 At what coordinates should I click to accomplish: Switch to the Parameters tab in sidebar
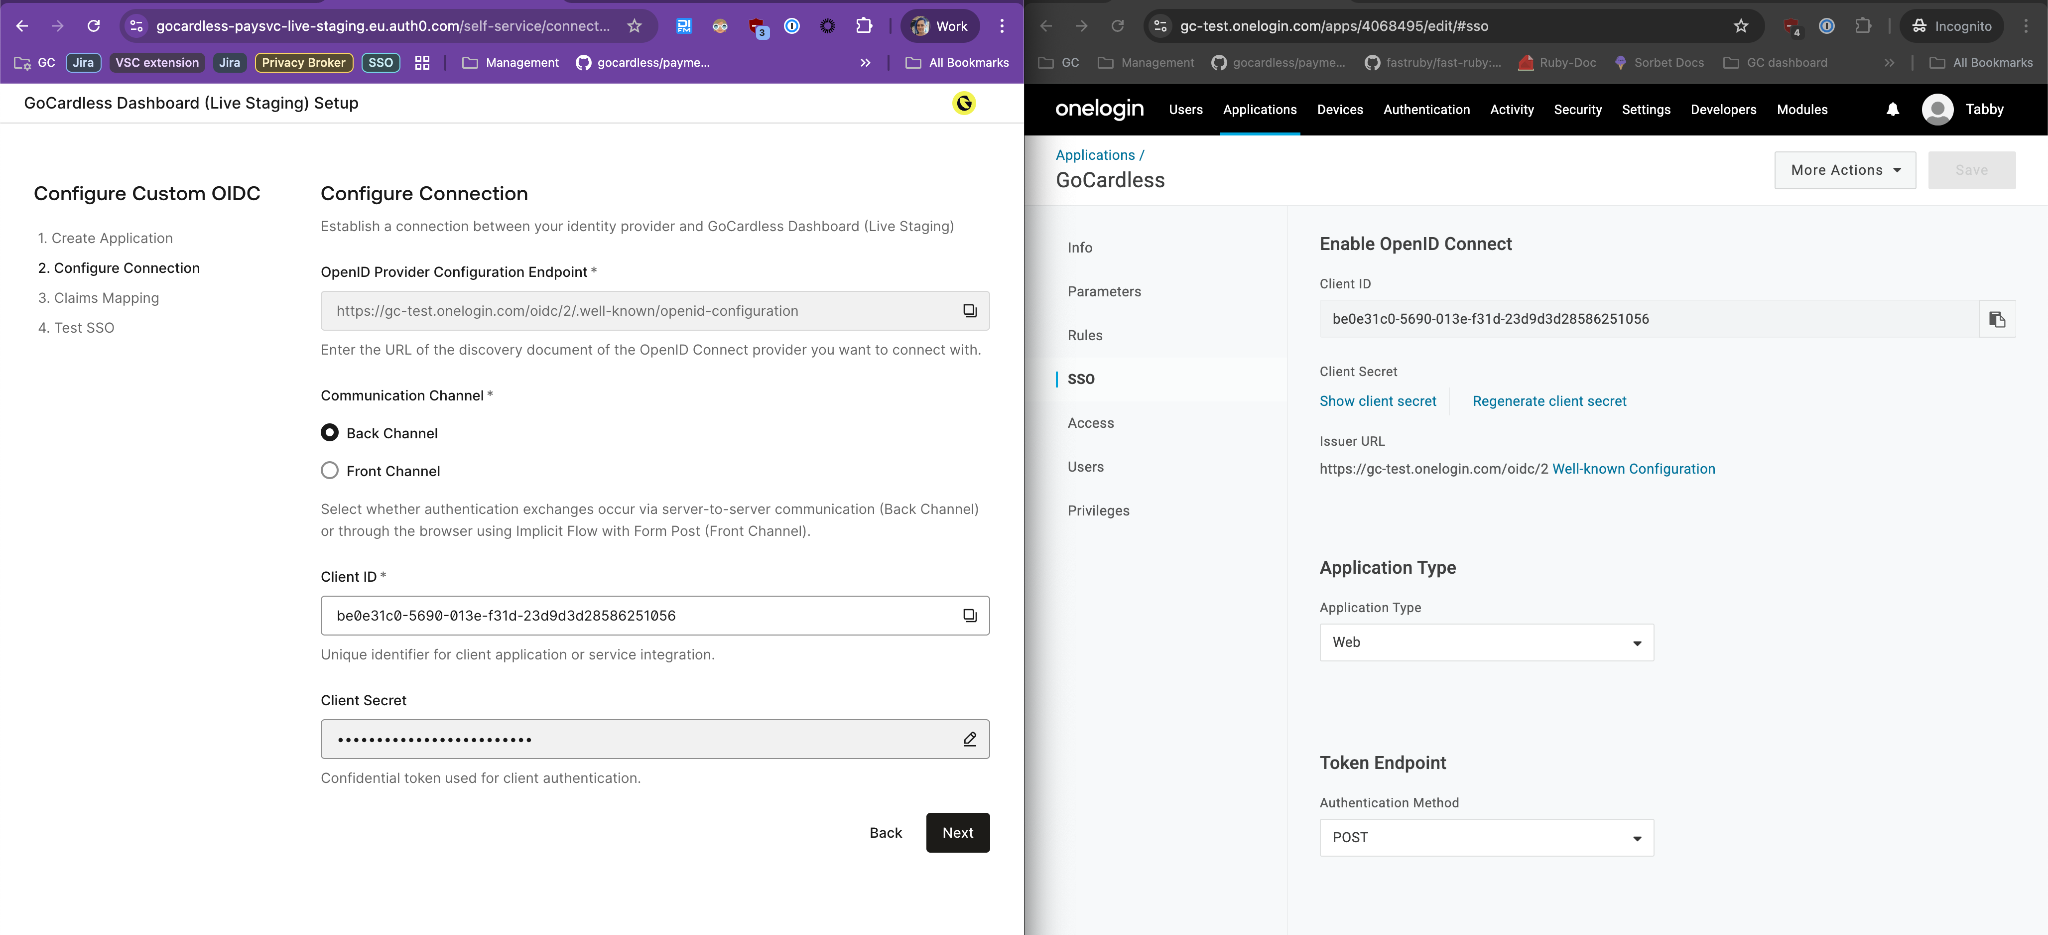[1104, 291]
